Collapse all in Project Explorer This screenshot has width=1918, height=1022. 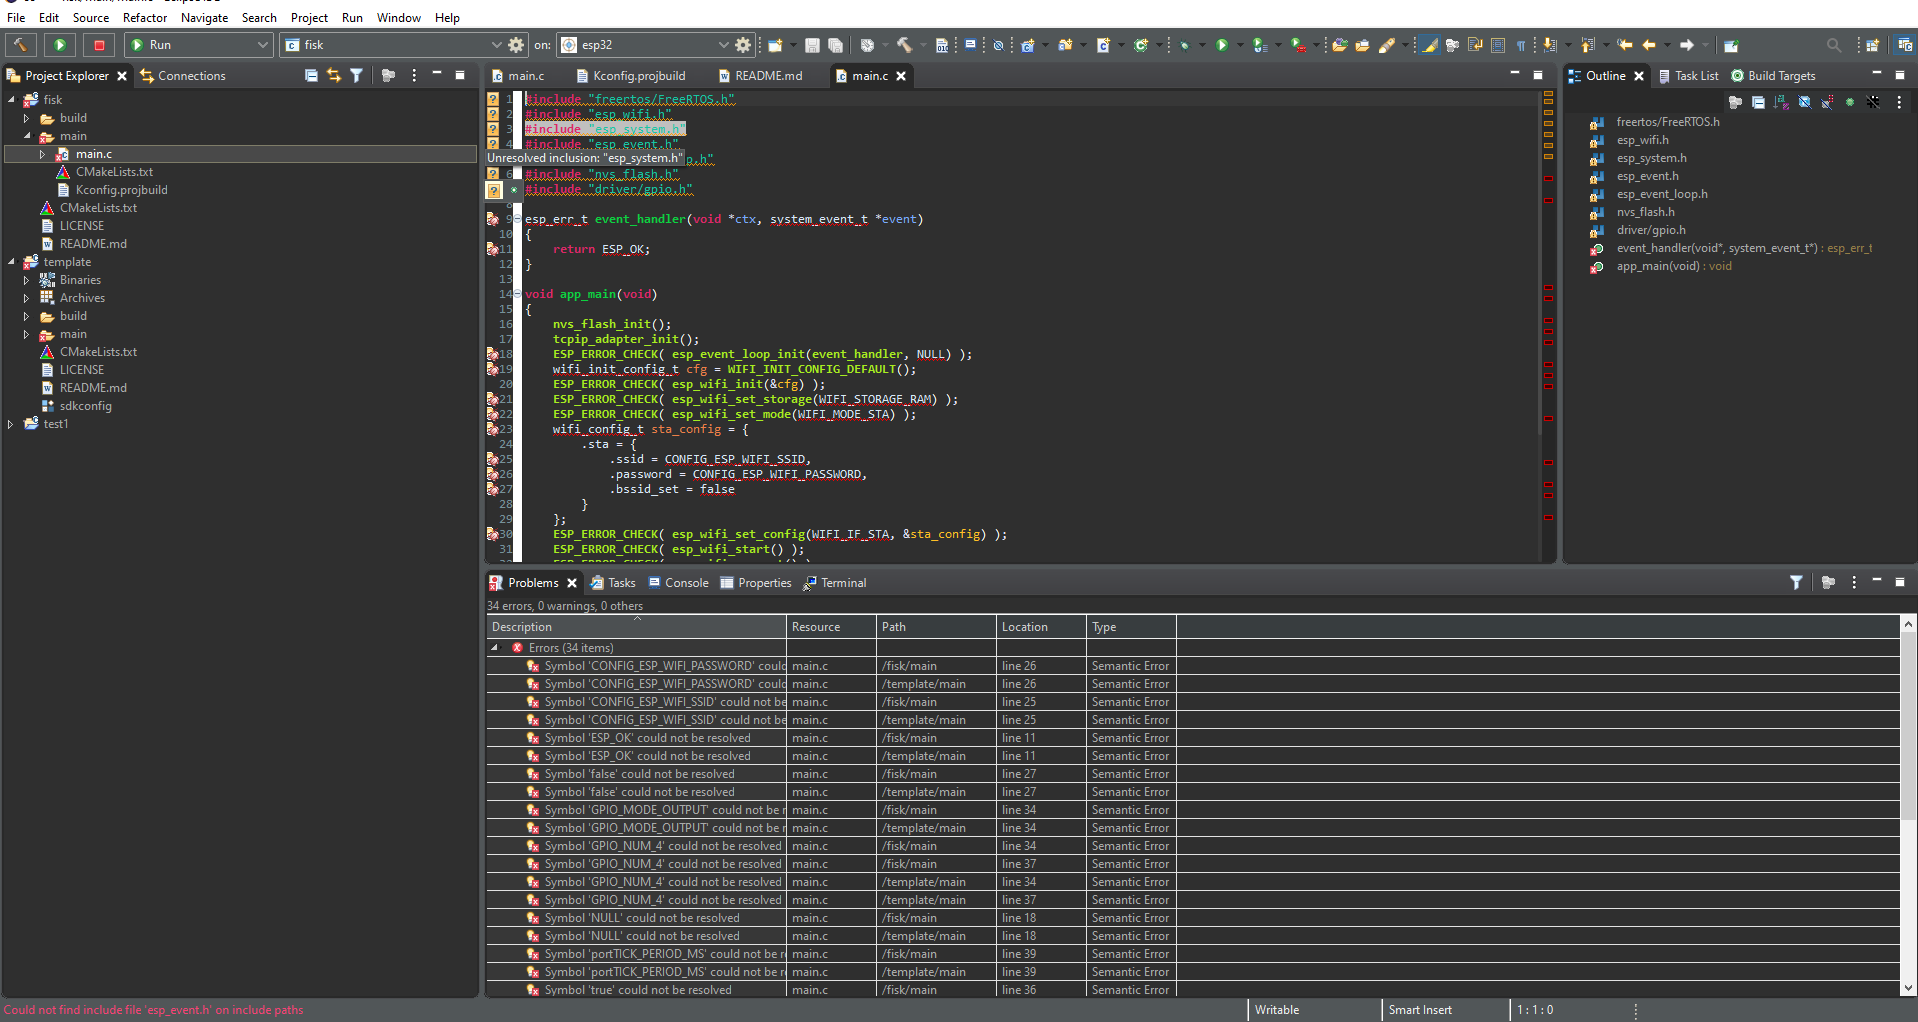pos(311,75)
